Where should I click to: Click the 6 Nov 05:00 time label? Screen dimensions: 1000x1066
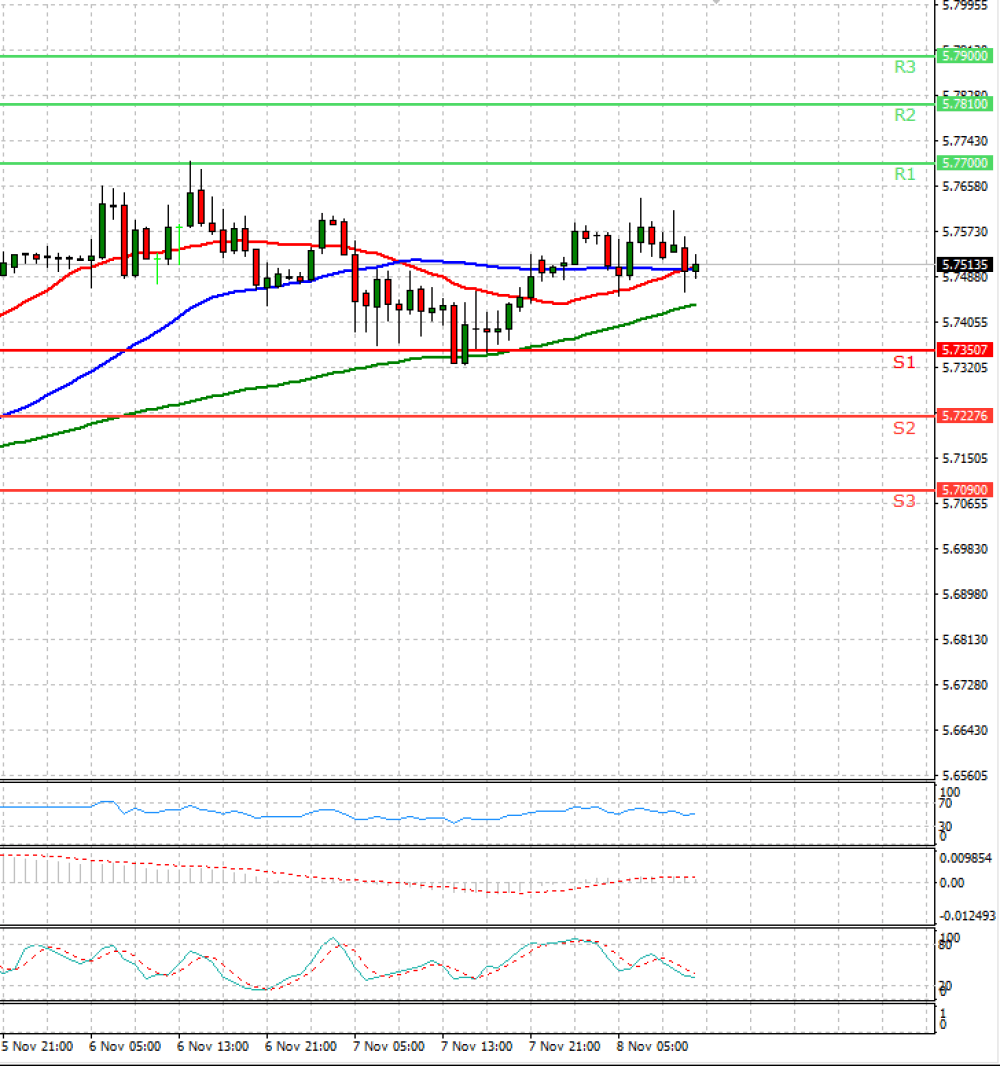(x=125, y=1046)
